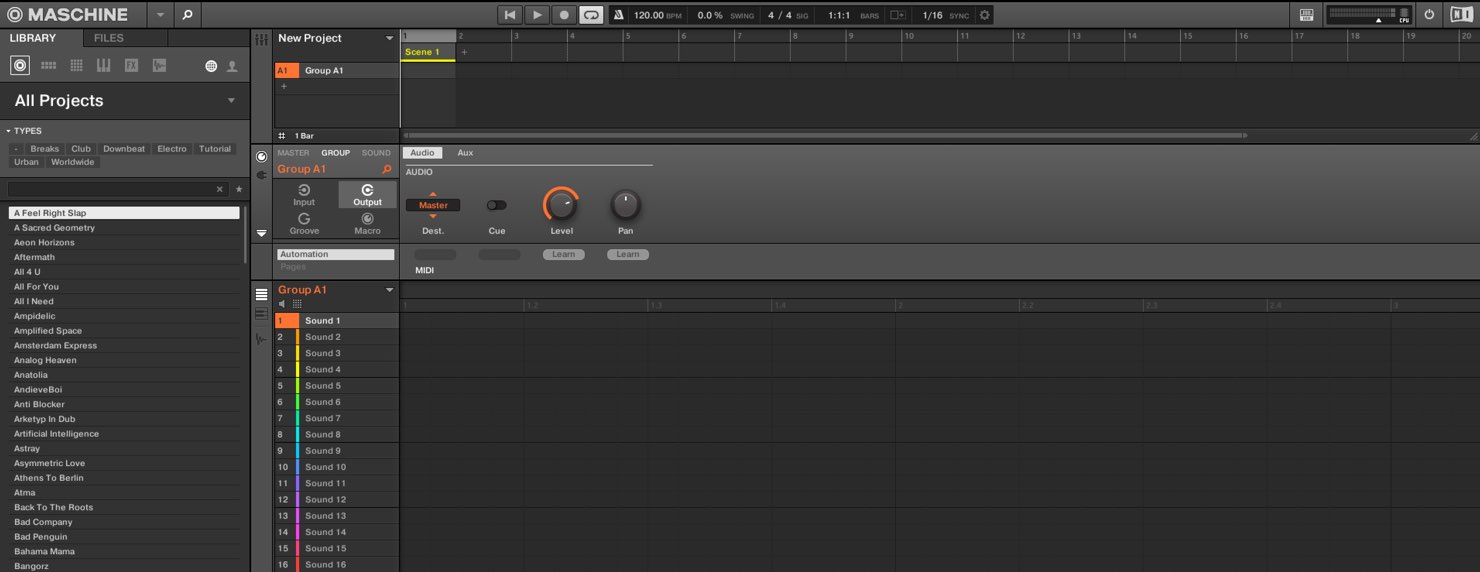Click the CPU level meter
The height and width of the screenshot is (572, 1480).
coord(1368,15)
